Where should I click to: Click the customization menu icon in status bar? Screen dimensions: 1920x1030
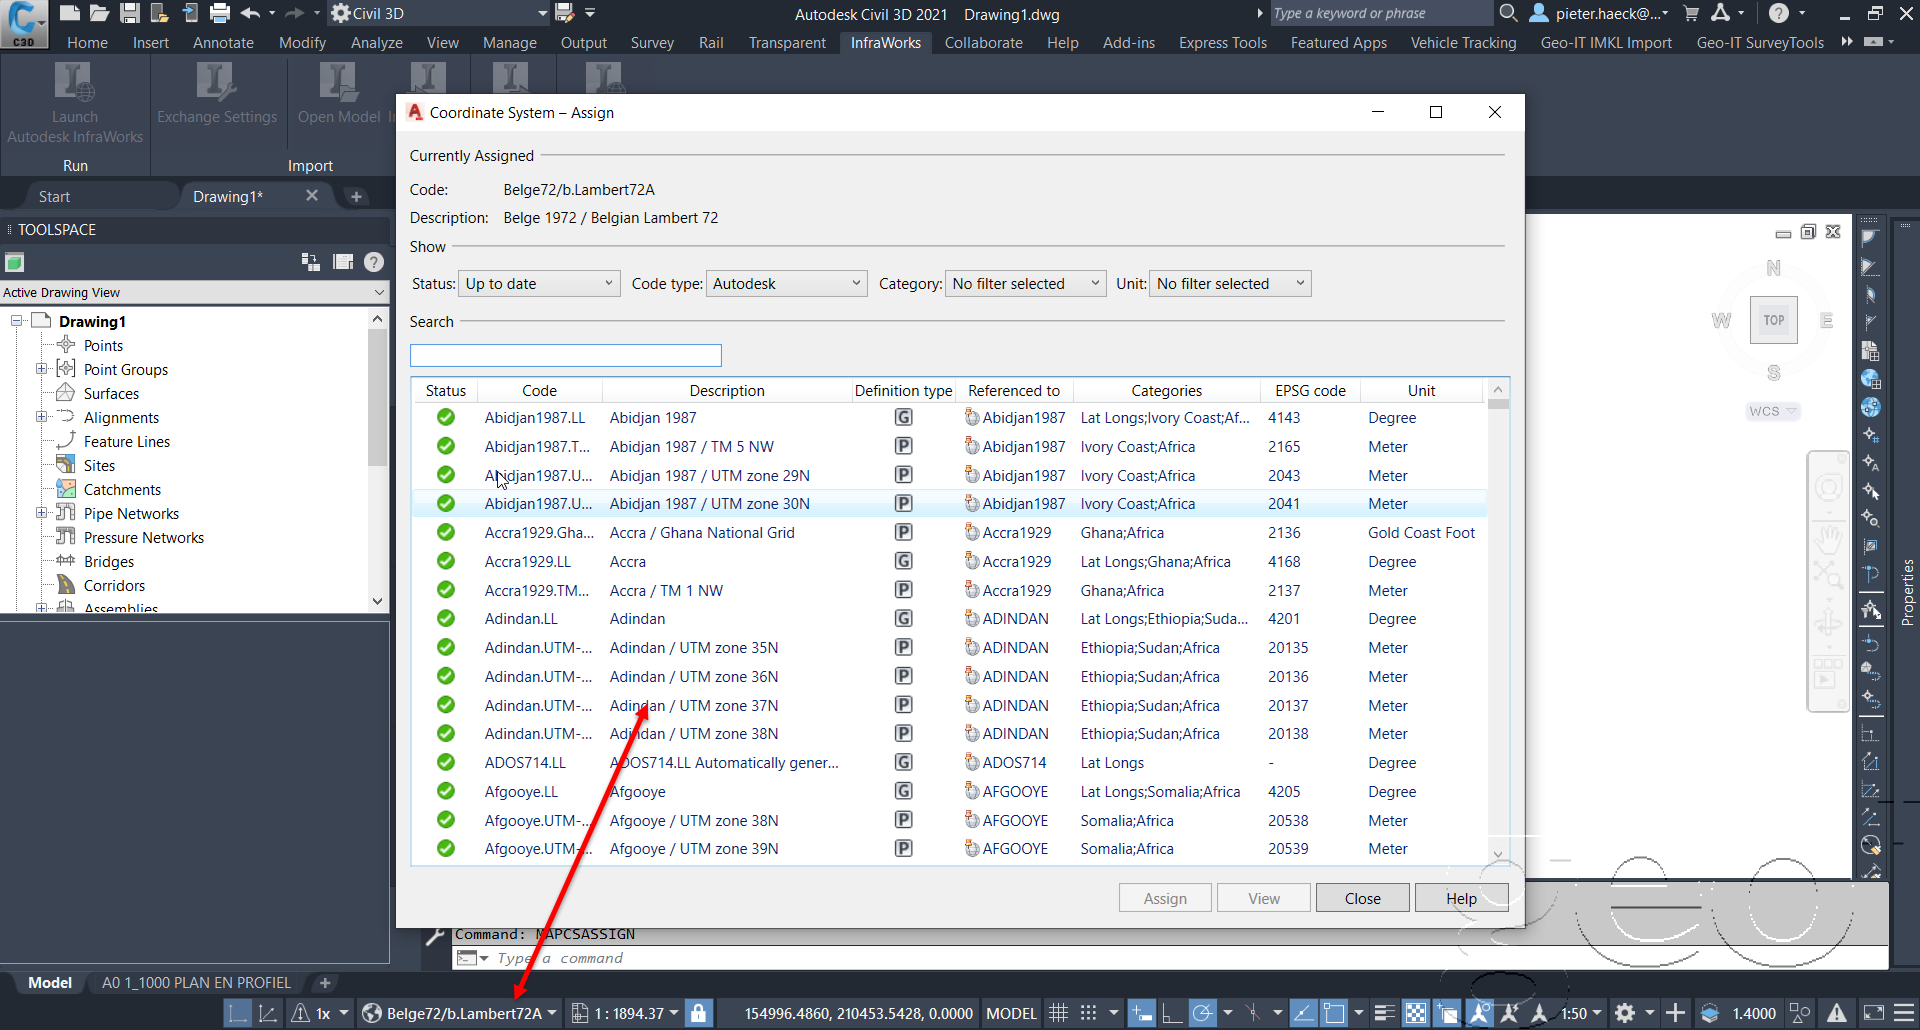(x=1905, y=1013)
